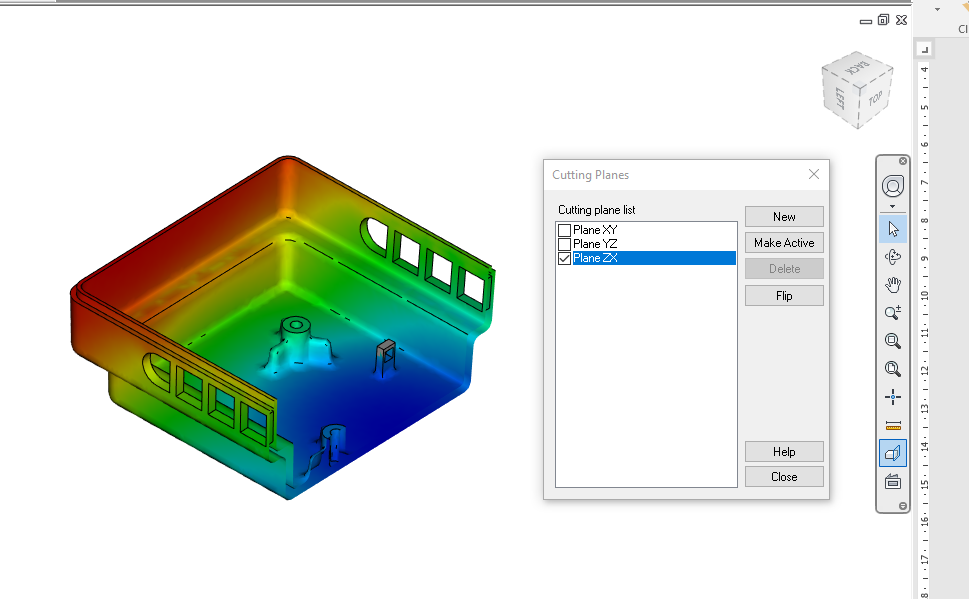
Task: Enable the Plane YZ cutting plane
Action: point(564,243)
